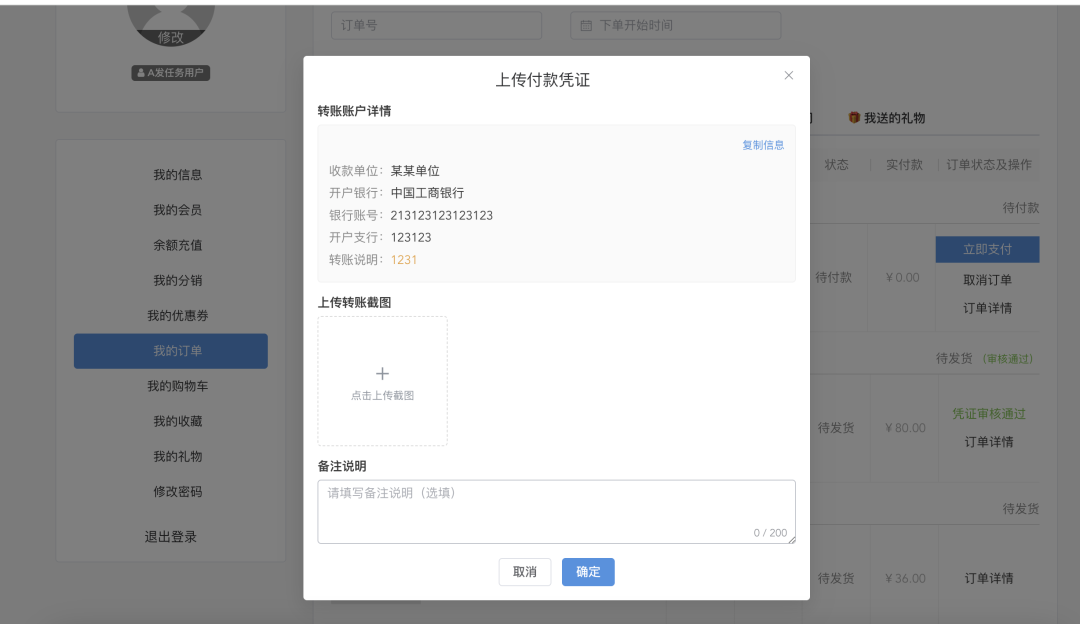Go to 余额充值 in the sidebar
The width and height of the screenshot is (1080, 624).
(178, 245)
